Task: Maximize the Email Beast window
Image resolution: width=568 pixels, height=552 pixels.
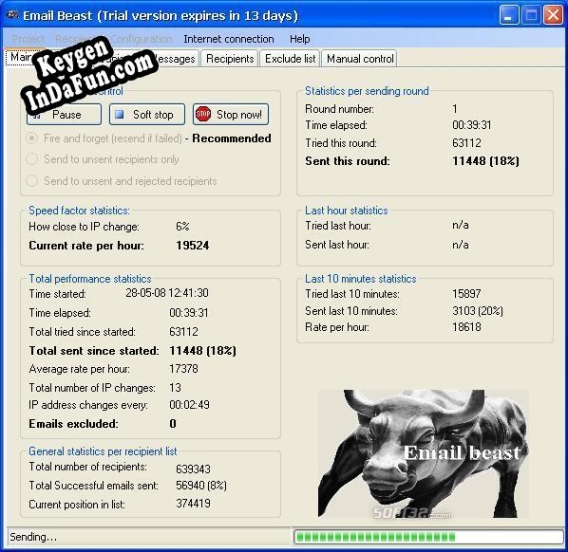Action: [531, 16]
